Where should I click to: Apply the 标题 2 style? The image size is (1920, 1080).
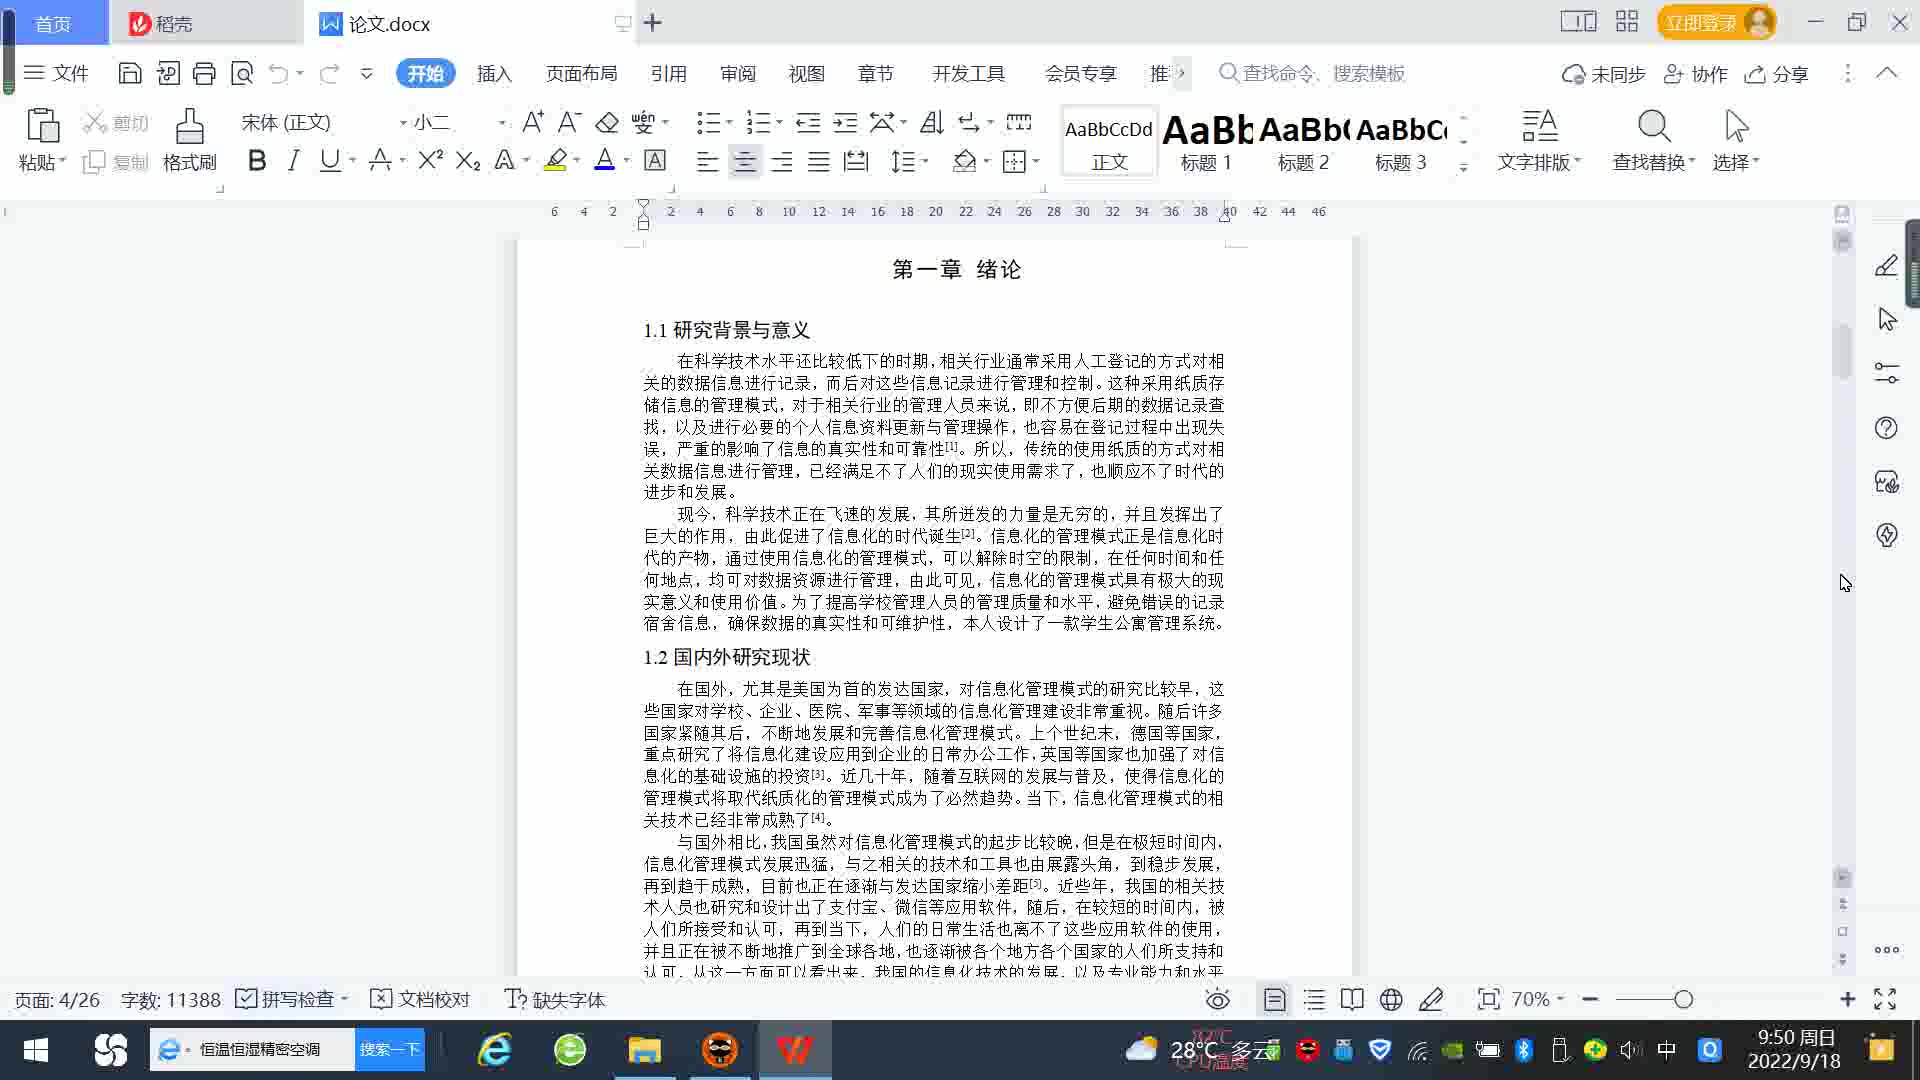point(1304,141)
